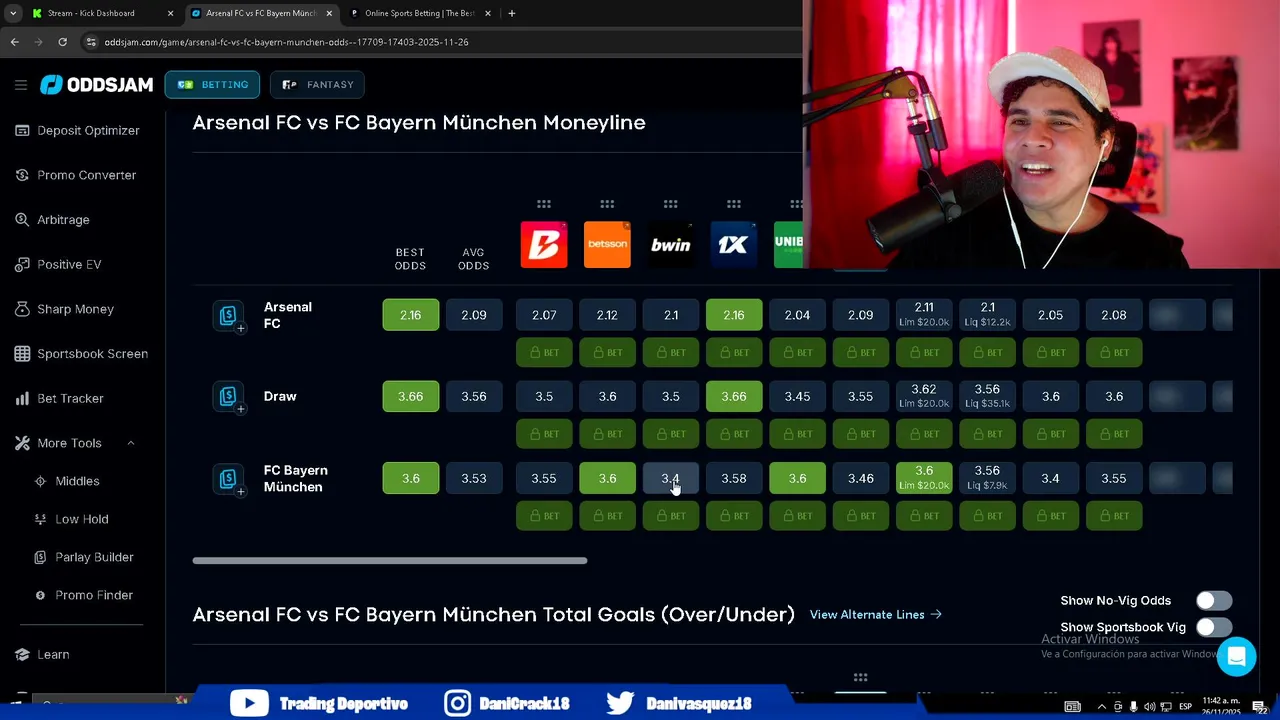This screenshot has height=720, width=1280.
Task: Add Arsenal FC bet to tracker
Action: 229,316
